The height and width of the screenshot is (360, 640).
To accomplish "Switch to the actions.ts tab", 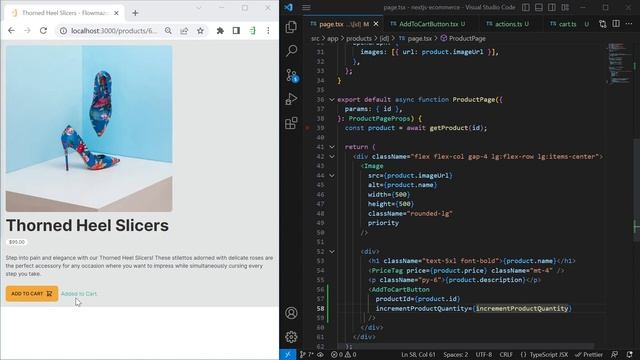I will 508,24.
